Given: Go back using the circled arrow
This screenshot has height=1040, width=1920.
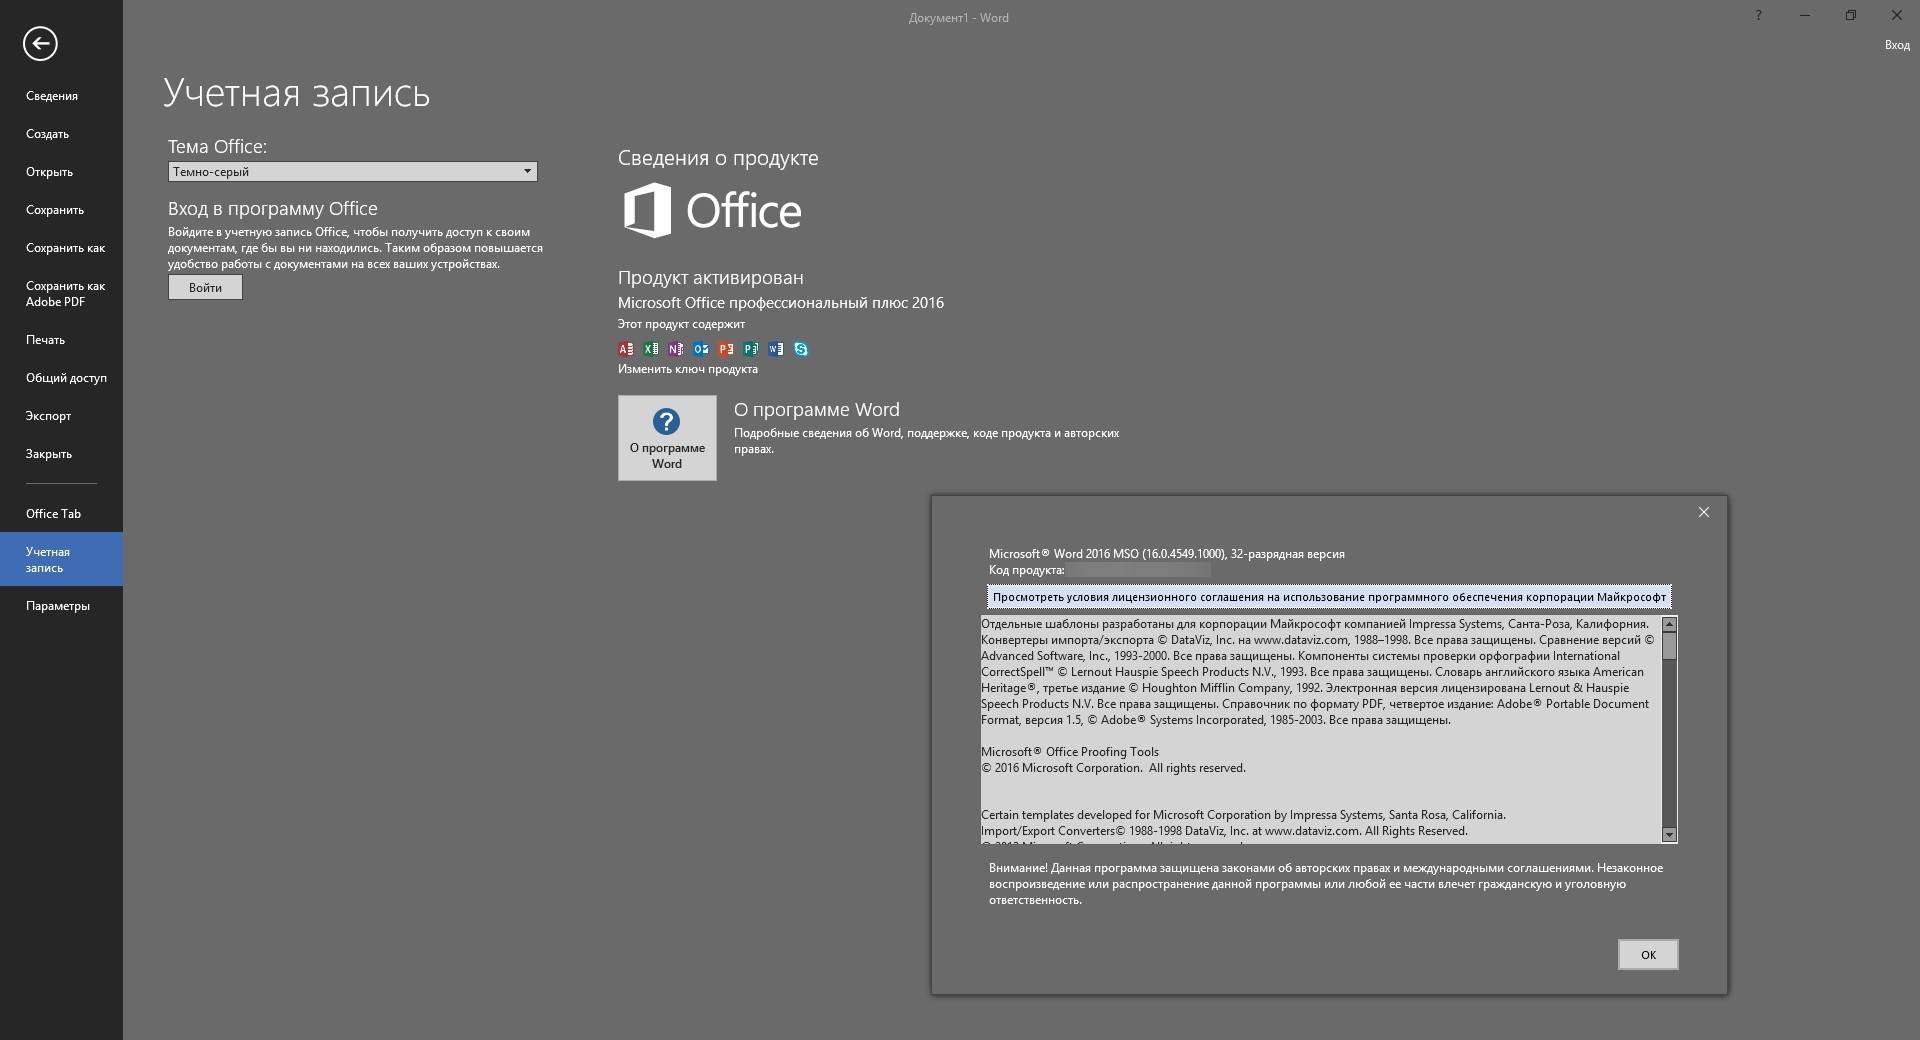Looking at the screenshot, I should coord(40,43).
